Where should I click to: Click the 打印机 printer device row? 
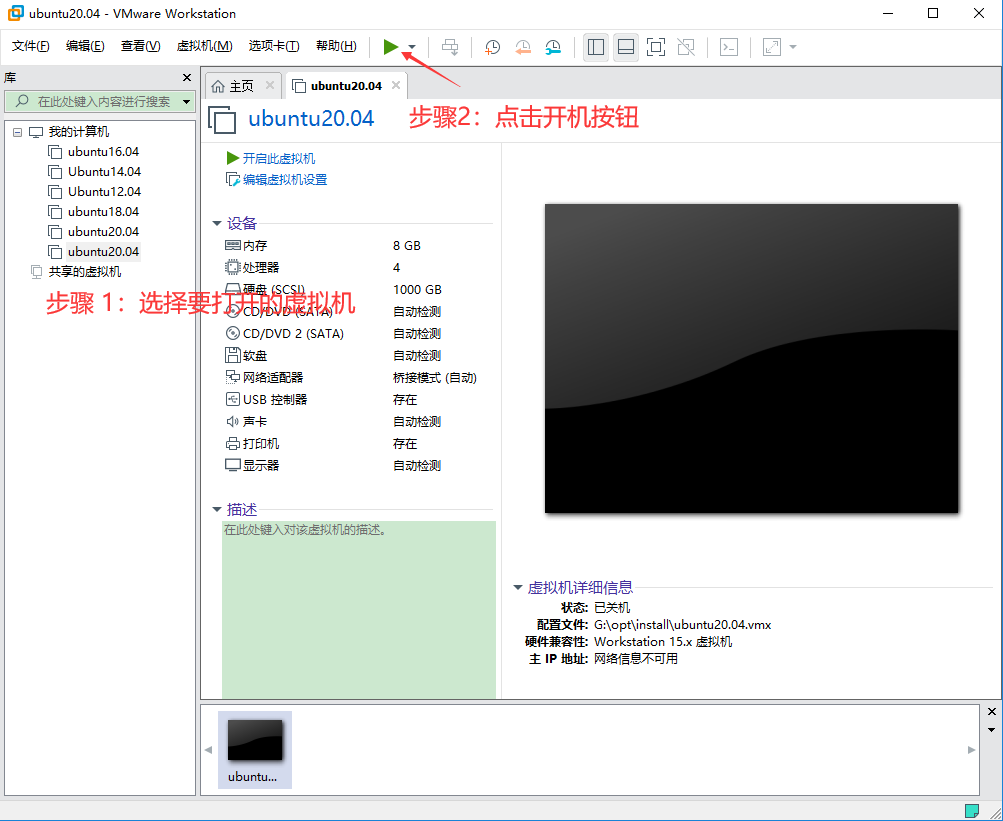pyautogui.click(x=358, y=443)
